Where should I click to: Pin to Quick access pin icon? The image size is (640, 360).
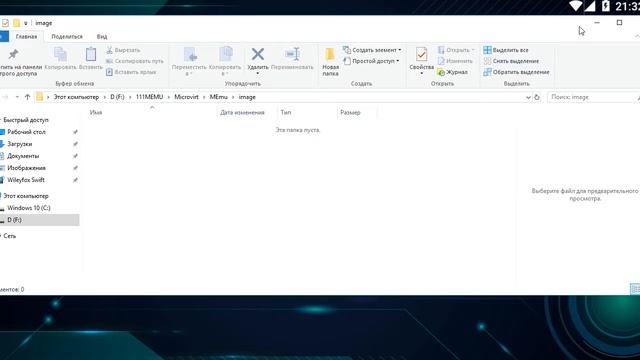pyautogui.click(x=13, y=54)
